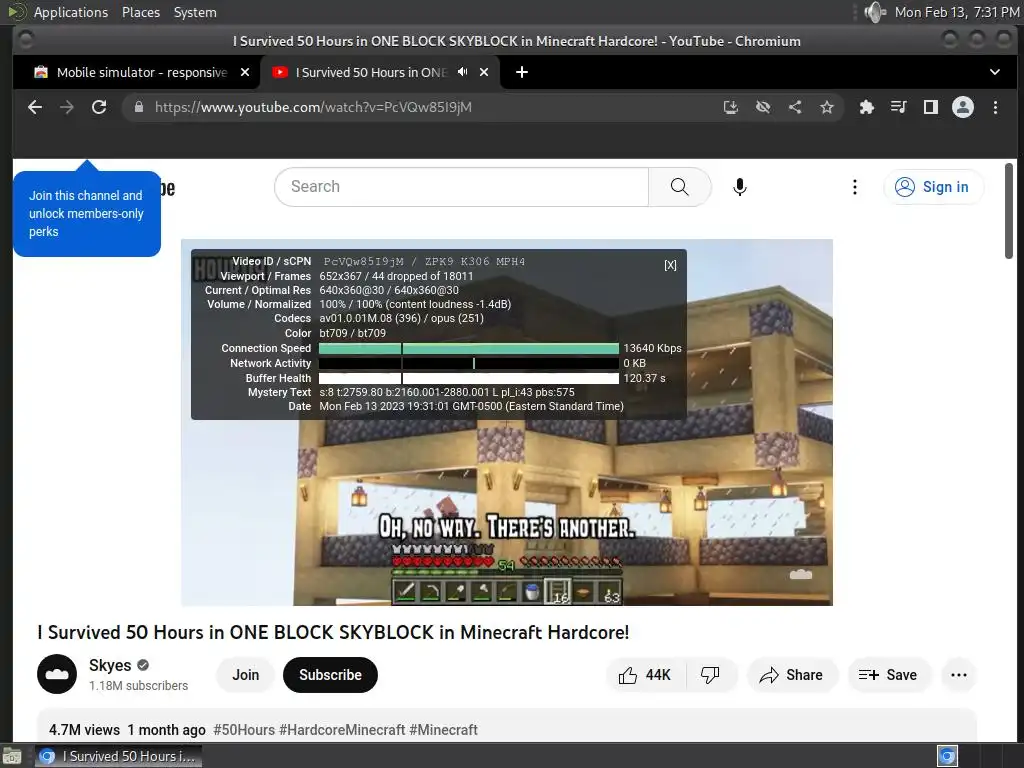
Task: Focus the YouTube Search field
Action: 462,187
